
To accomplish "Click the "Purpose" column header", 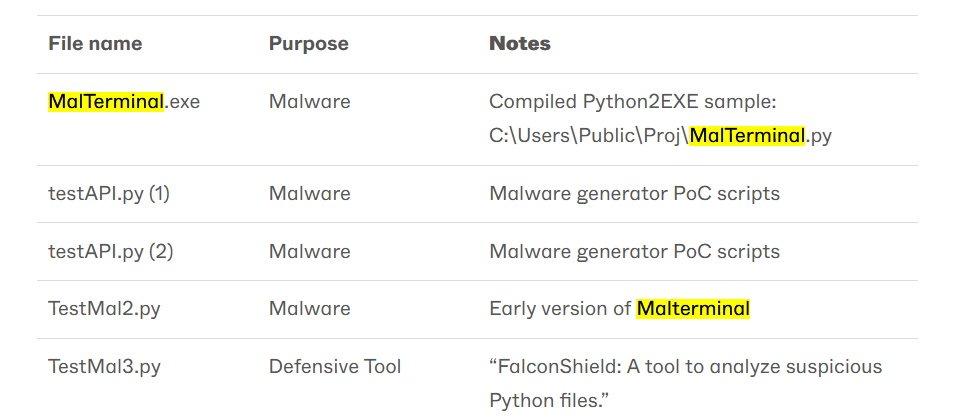I will (308, 44).
